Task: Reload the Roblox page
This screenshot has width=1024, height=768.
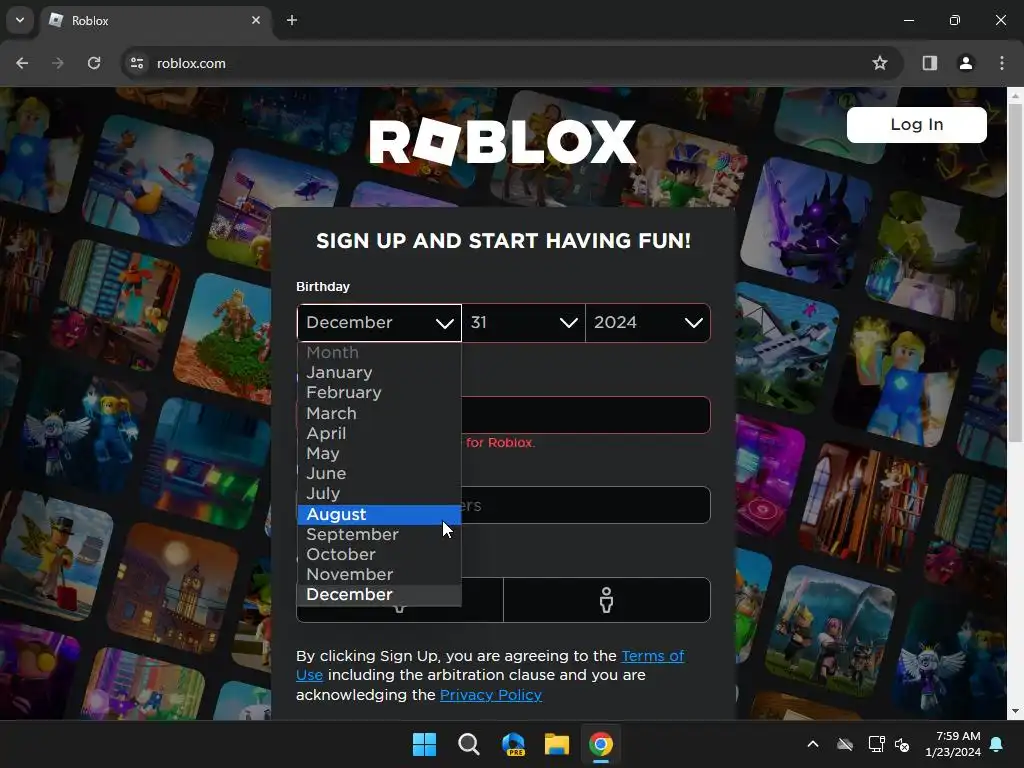Action: 94,63
